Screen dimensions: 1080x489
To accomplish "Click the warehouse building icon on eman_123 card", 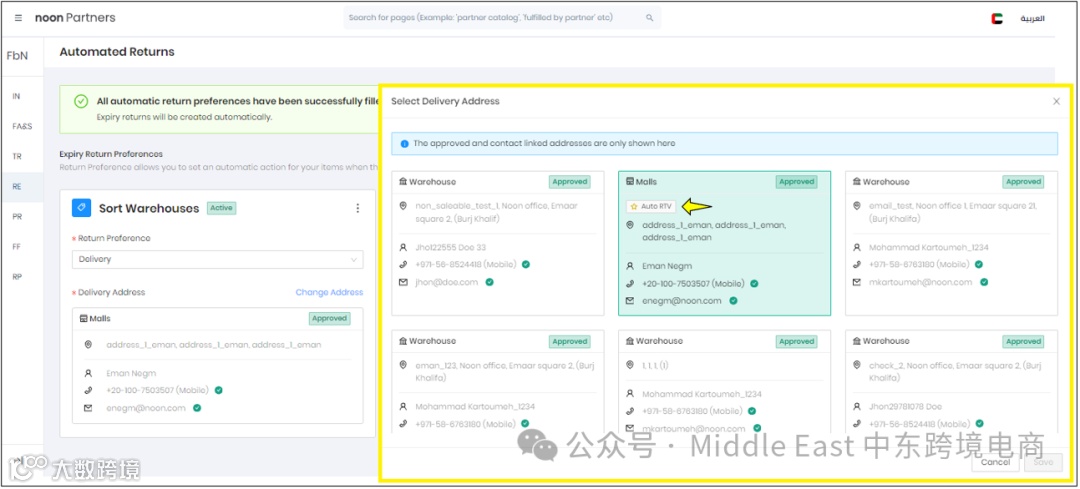I will [x=403, y=341].
